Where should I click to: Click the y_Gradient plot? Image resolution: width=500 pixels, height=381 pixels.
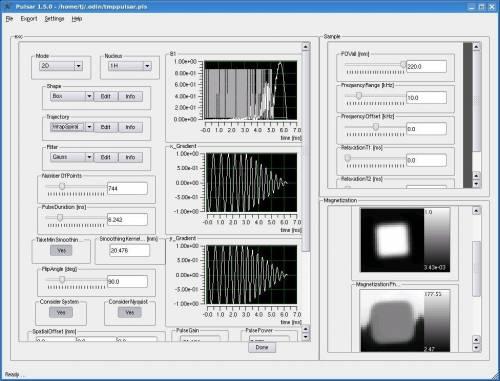point(251,275)
